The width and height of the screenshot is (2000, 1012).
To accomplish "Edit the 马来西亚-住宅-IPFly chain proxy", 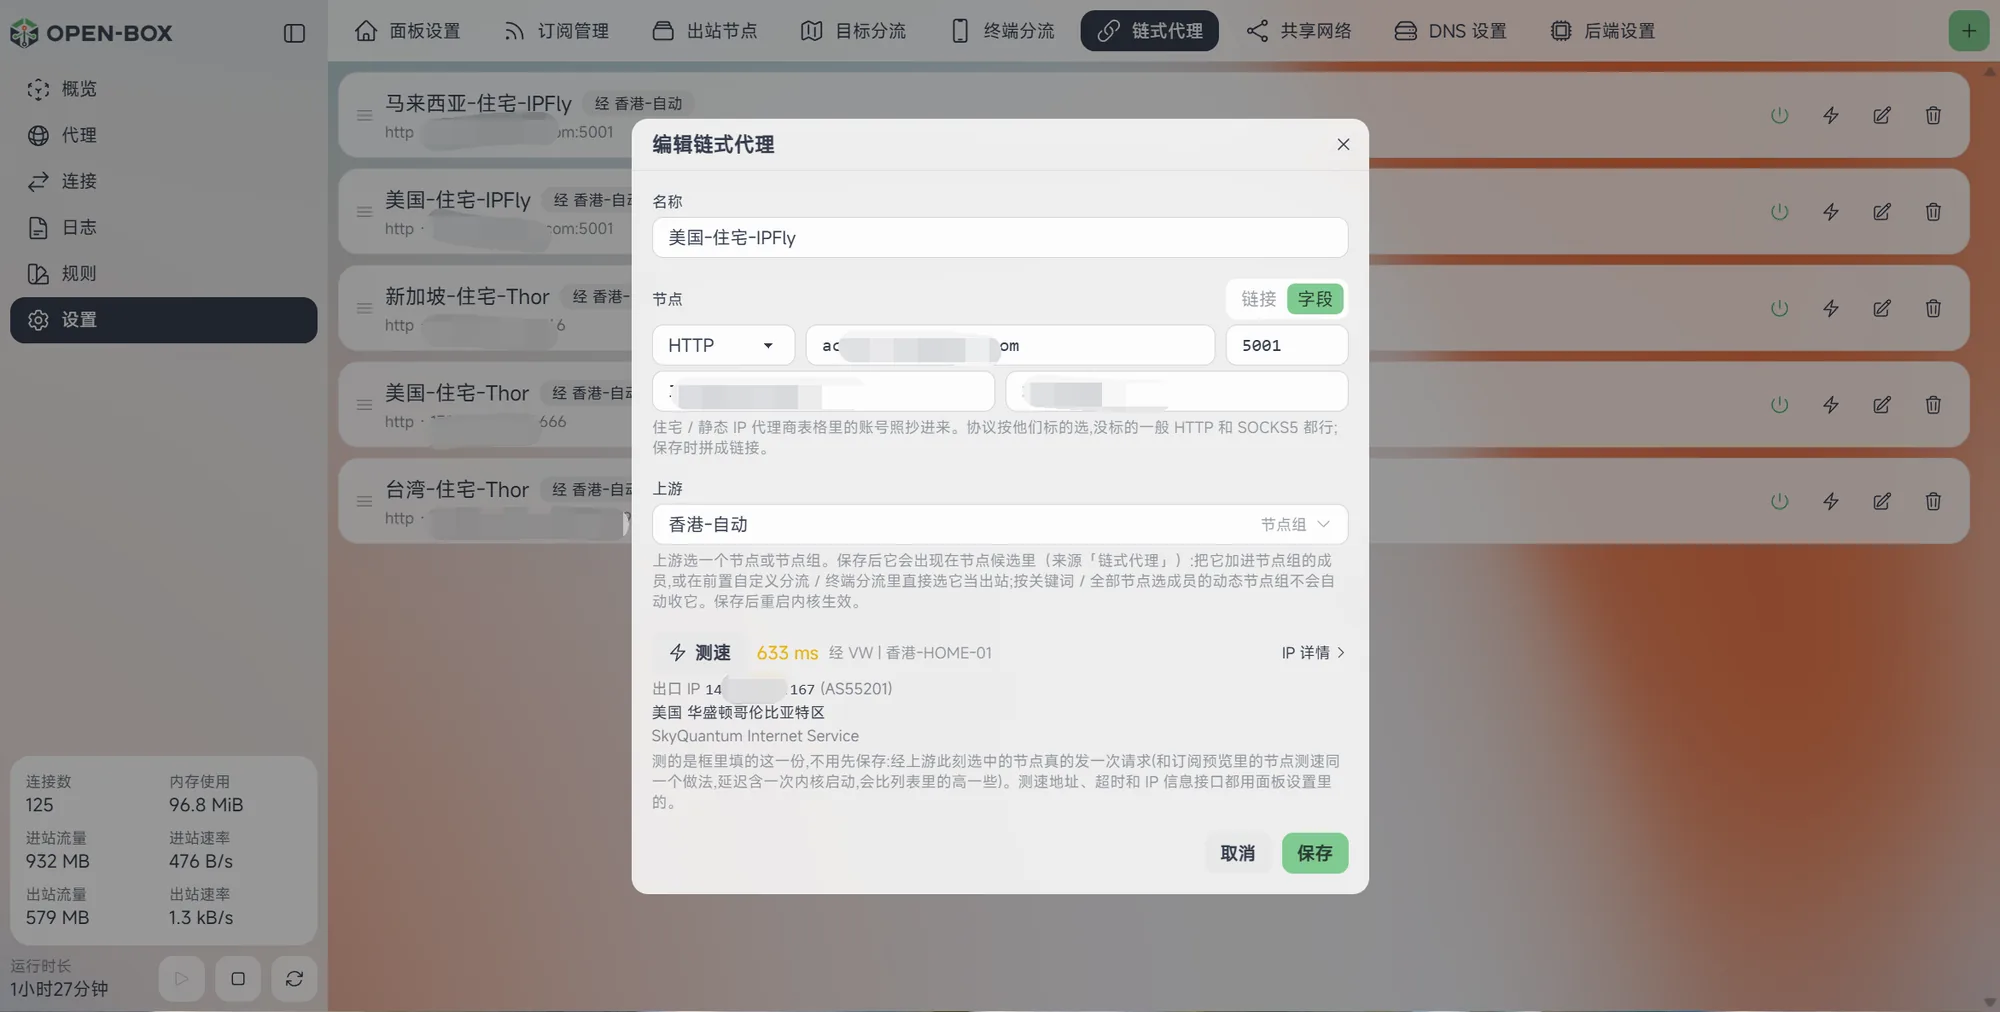I will [1881, 115].
